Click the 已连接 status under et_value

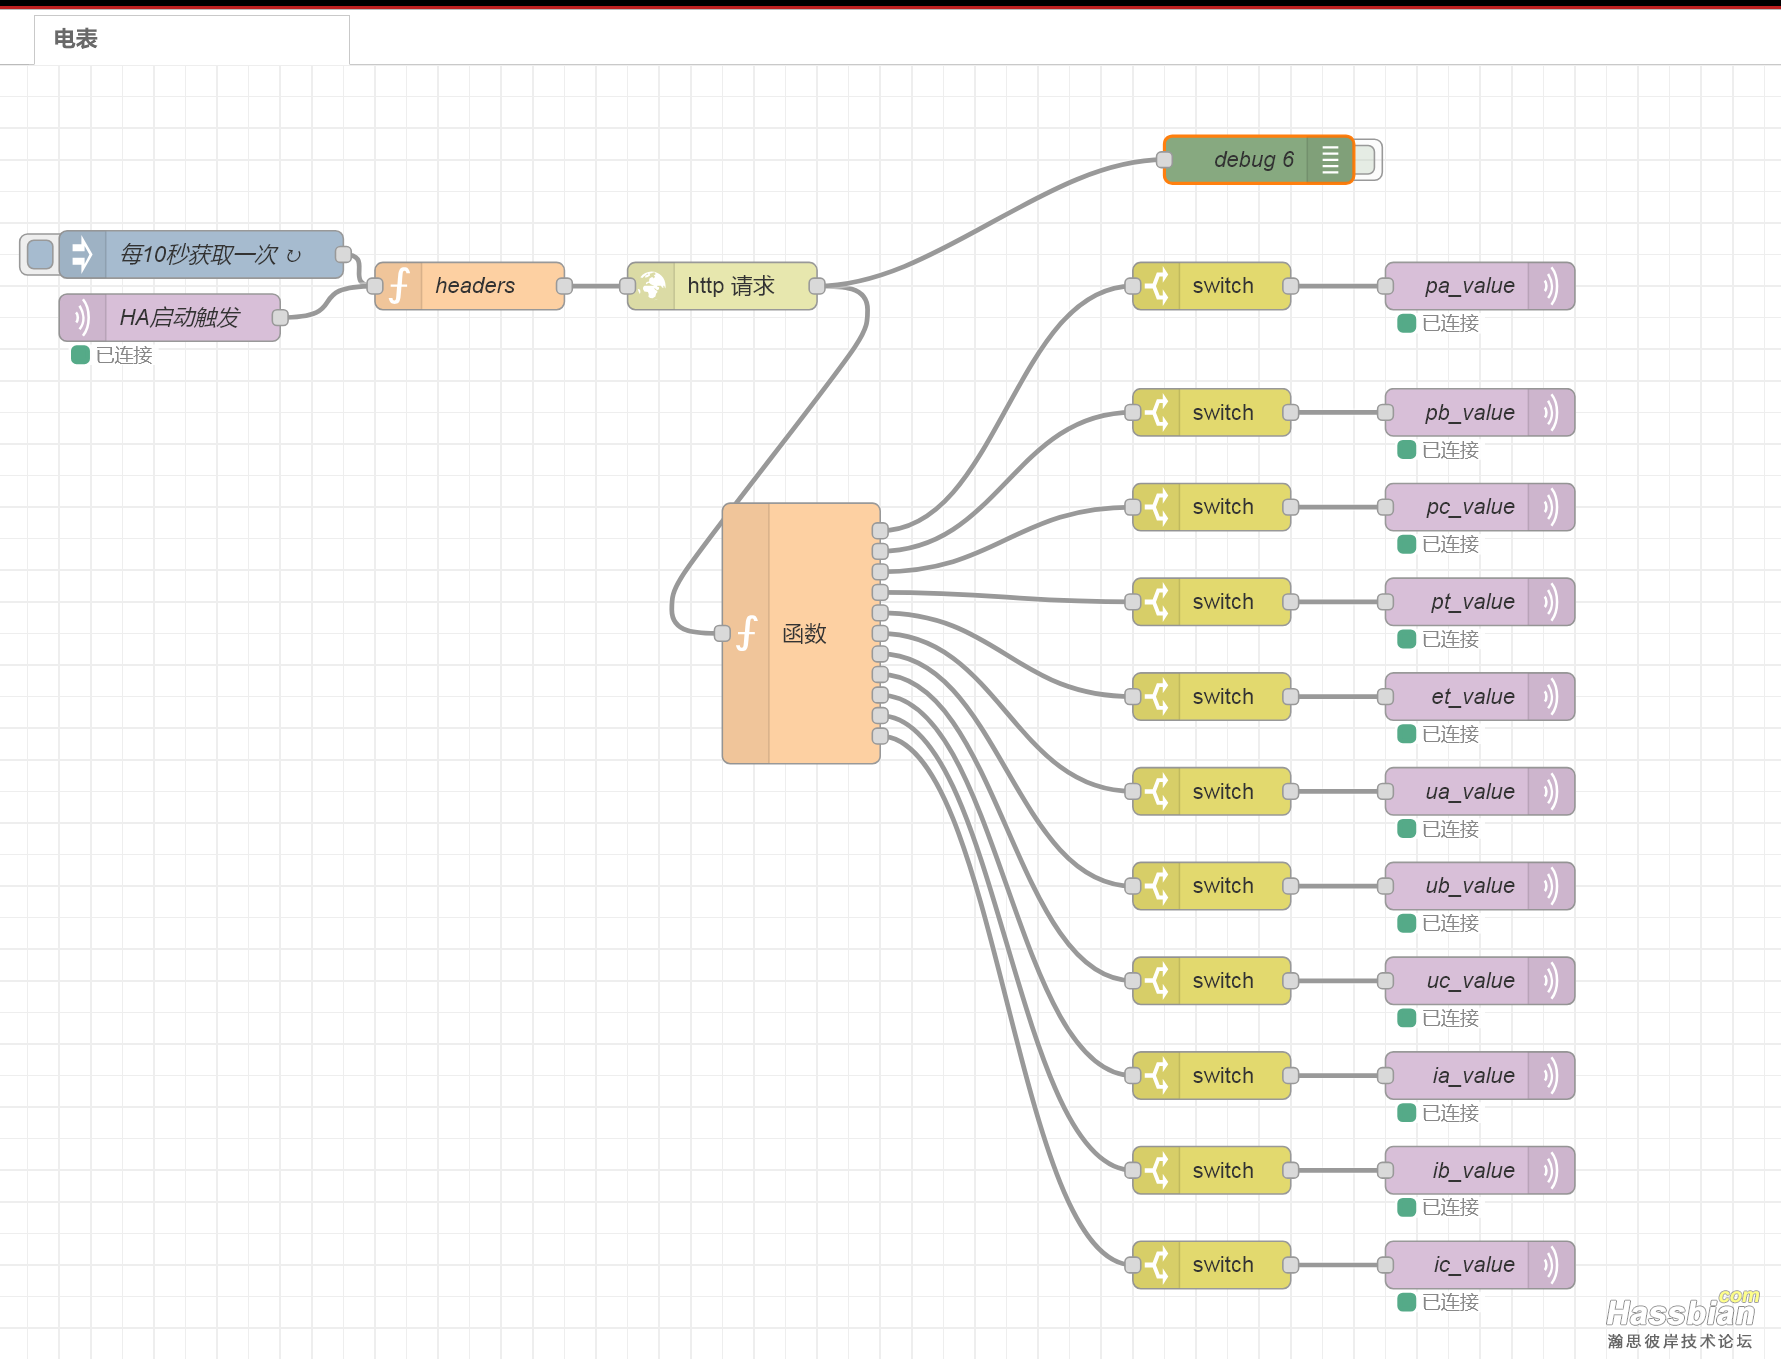(1438, 734)
